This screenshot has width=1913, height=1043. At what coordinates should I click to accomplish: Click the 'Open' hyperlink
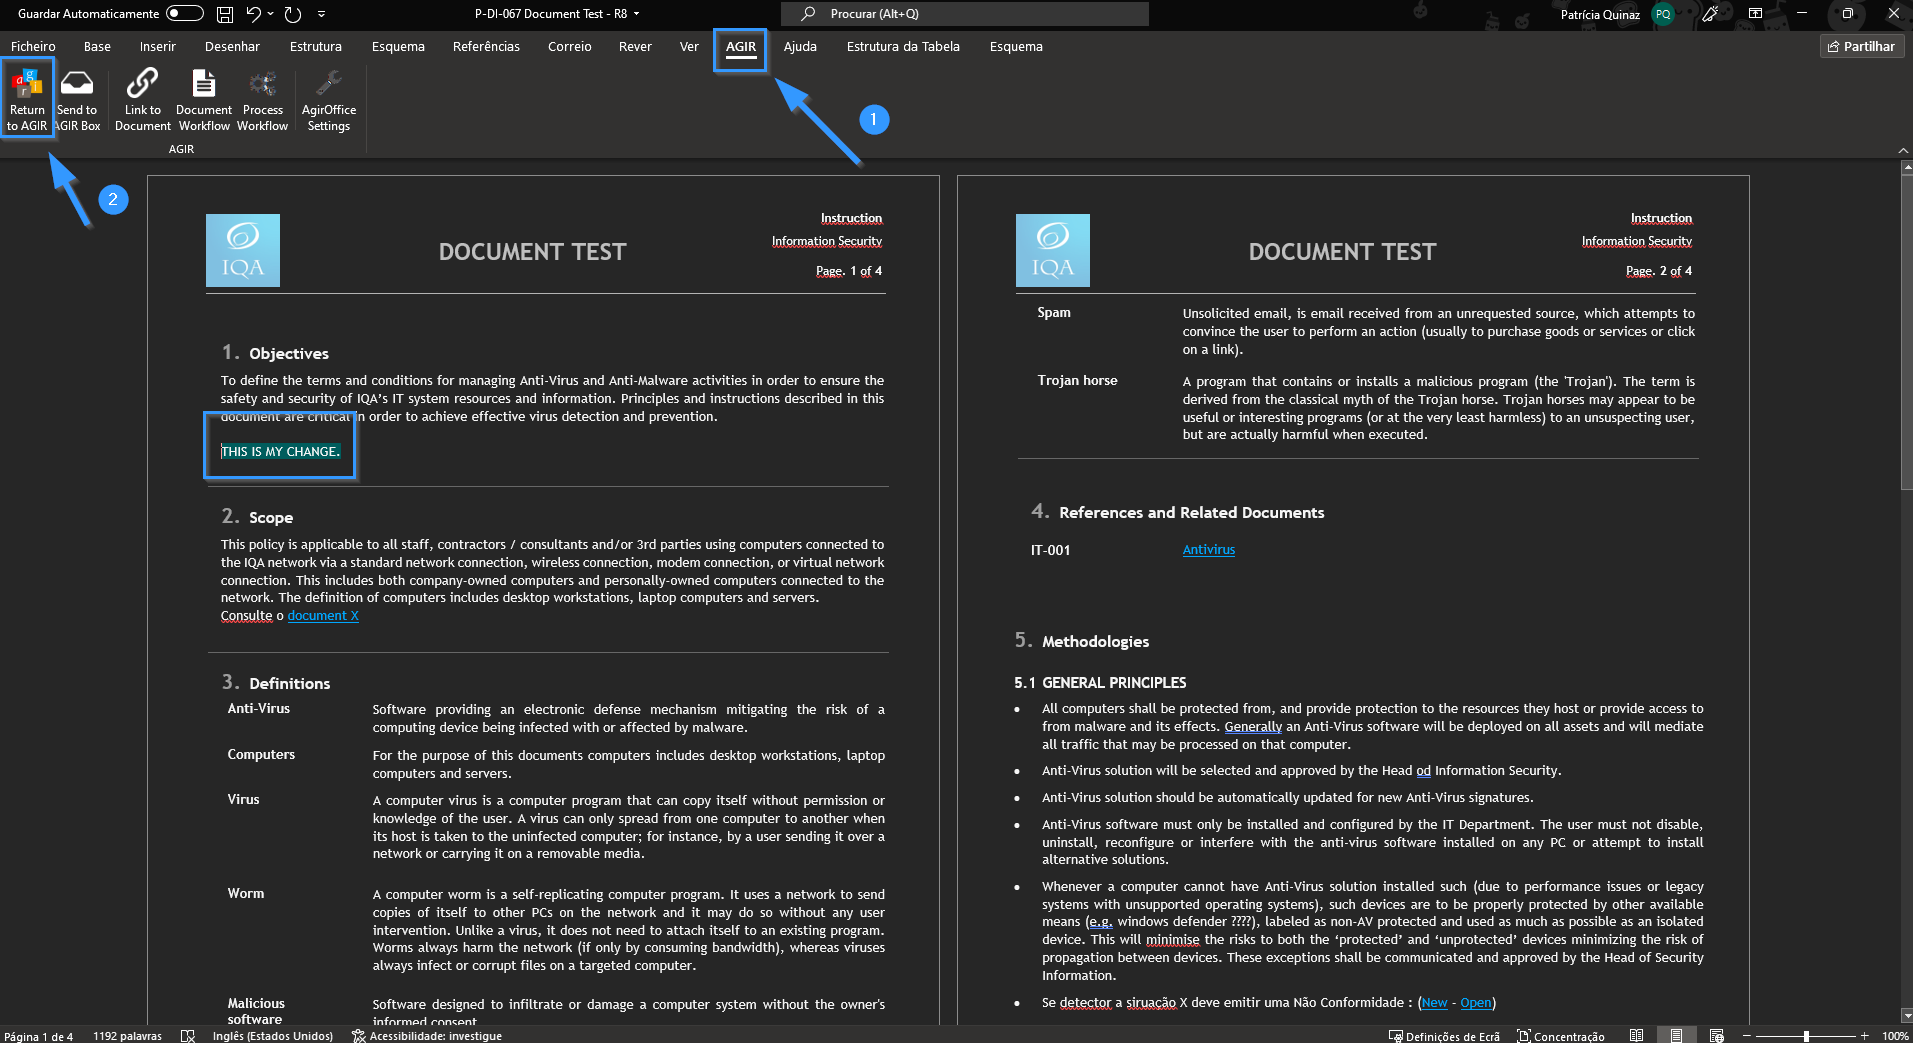pos(1476,1003)
